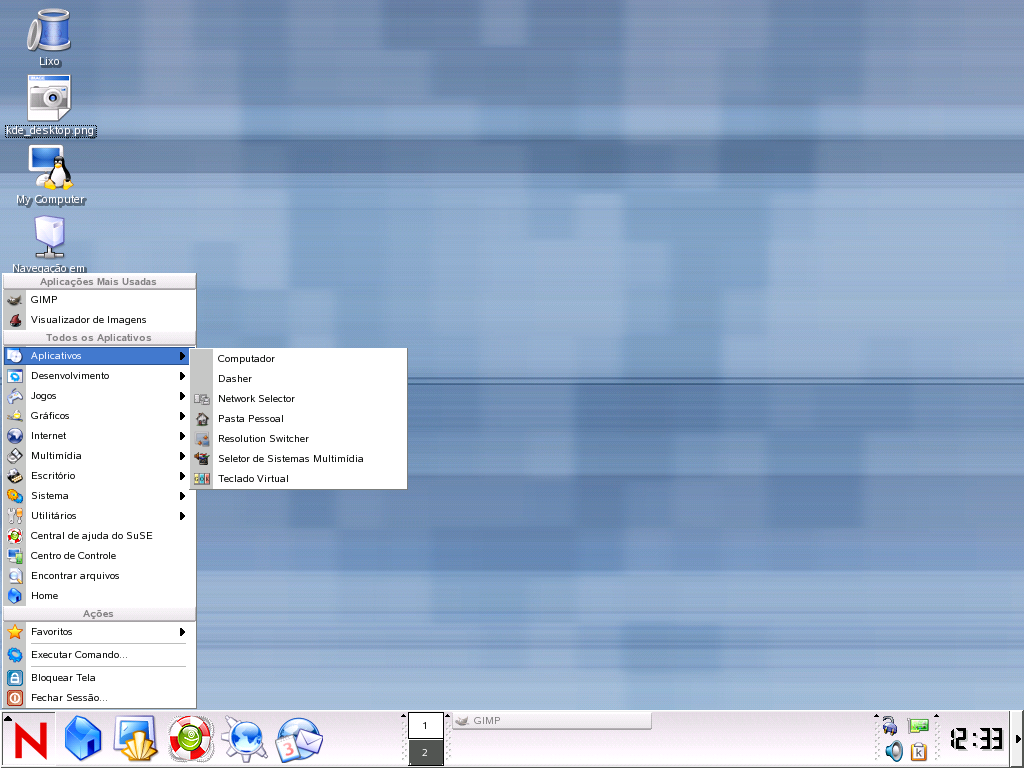Open the KMix speaker icon in the system tray
This screenshot has width=1024, height=768.
tap(894, 751)
